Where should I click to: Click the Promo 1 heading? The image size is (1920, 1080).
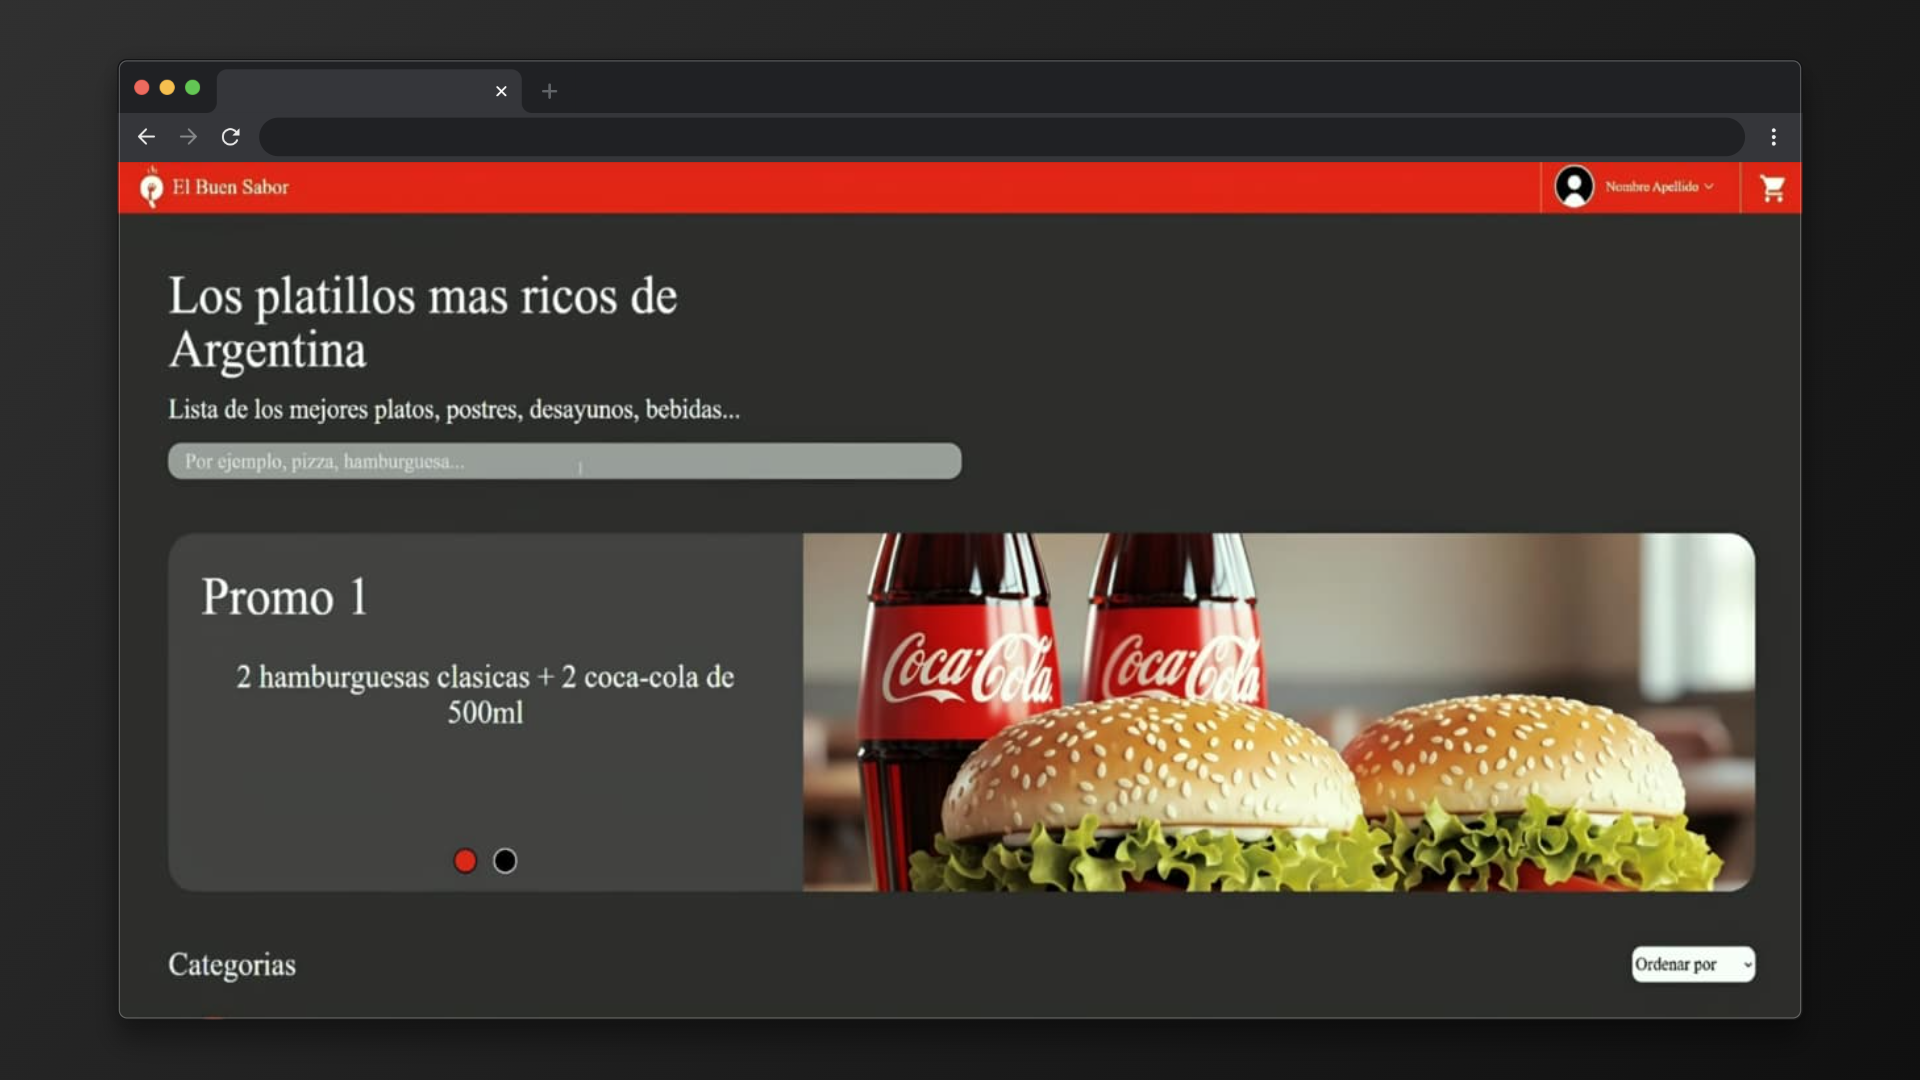[x=285, y=597]
